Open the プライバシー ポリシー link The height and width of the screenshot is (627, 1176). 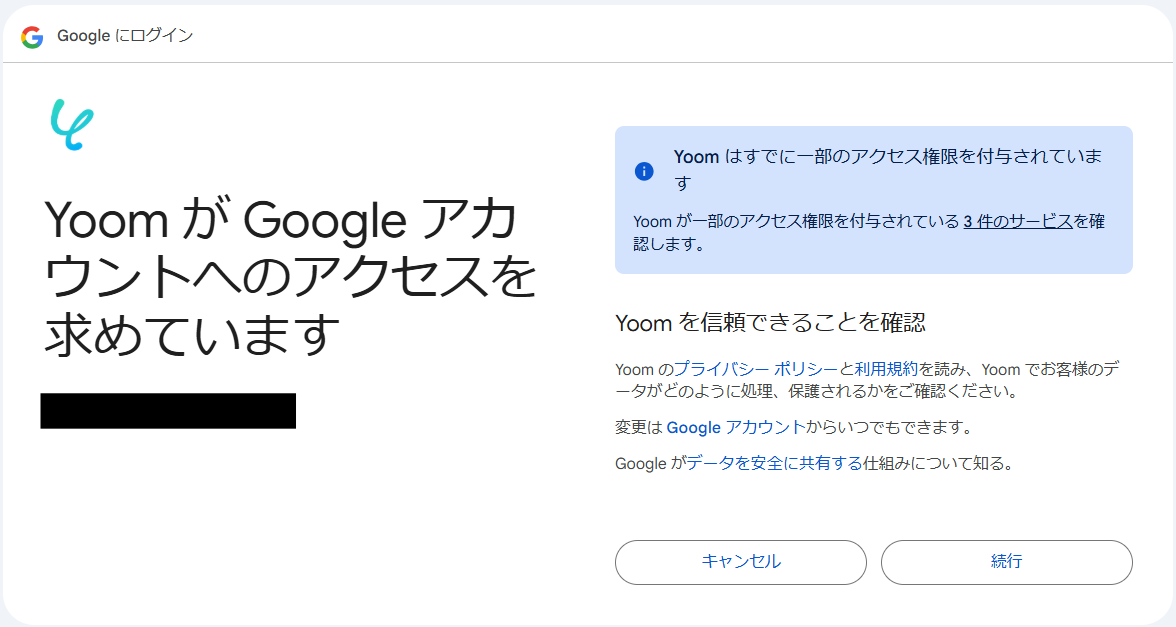click(x=755, y=369)
